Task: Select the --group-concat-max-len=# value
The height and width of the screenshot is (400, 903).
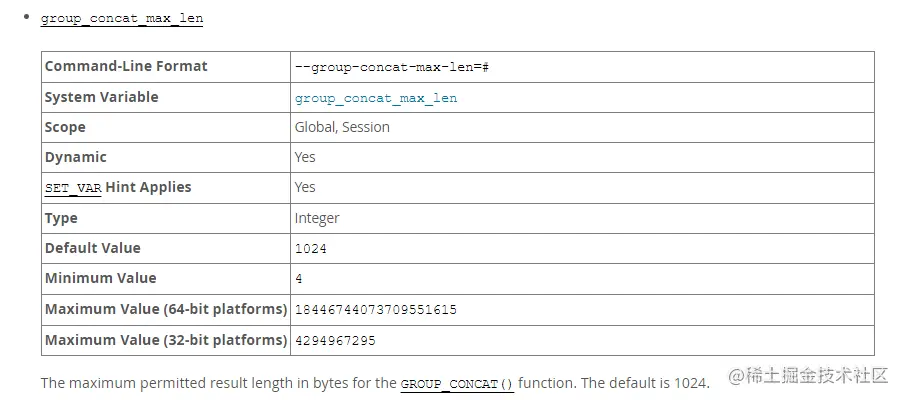Action: point(391,67)
